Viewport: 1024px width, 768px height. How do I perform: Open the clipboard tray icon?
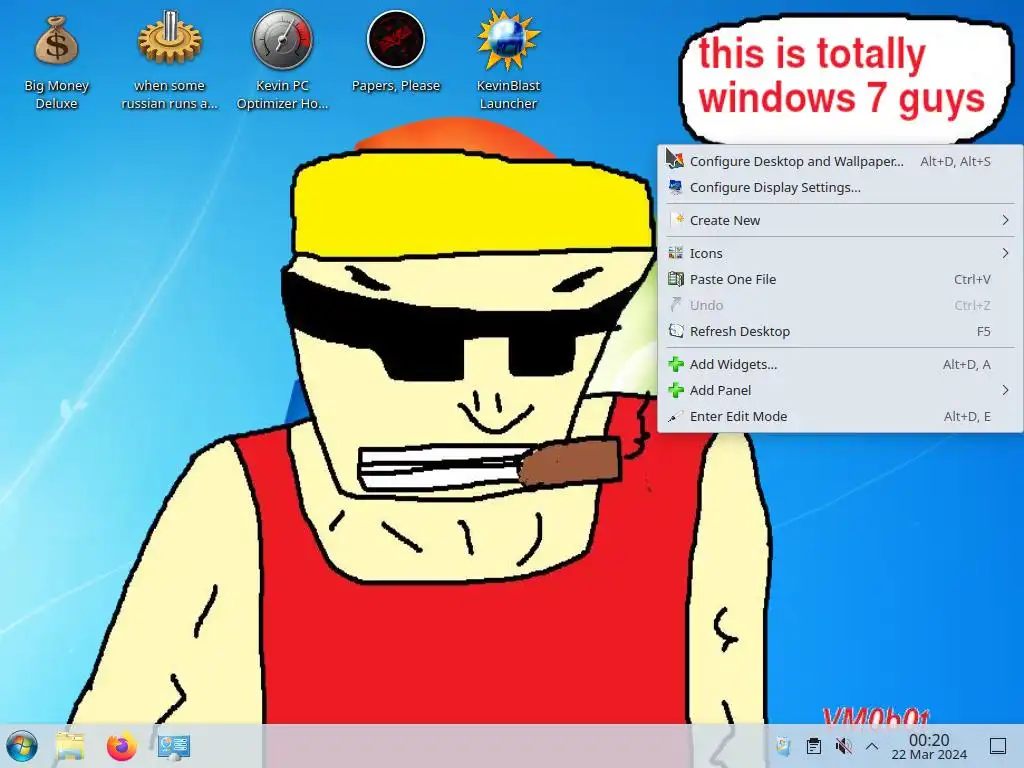pyautogui.click(x=814, y=746)
